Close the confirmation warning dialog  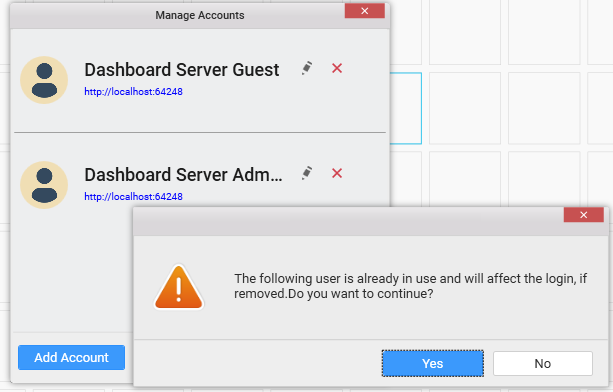click(583, 215)
